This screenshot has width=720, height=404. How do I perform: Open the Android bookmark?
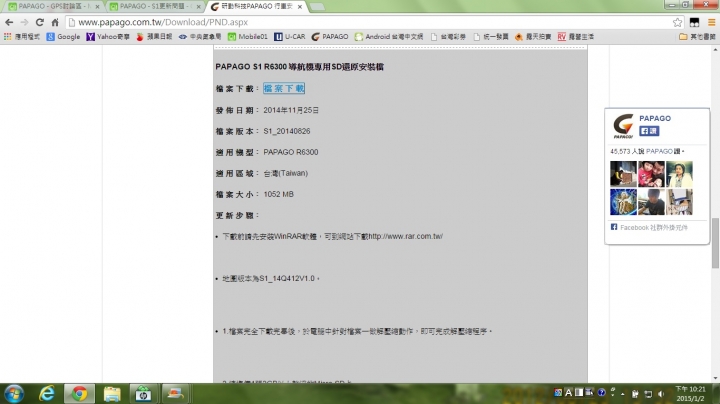point(388,36)
